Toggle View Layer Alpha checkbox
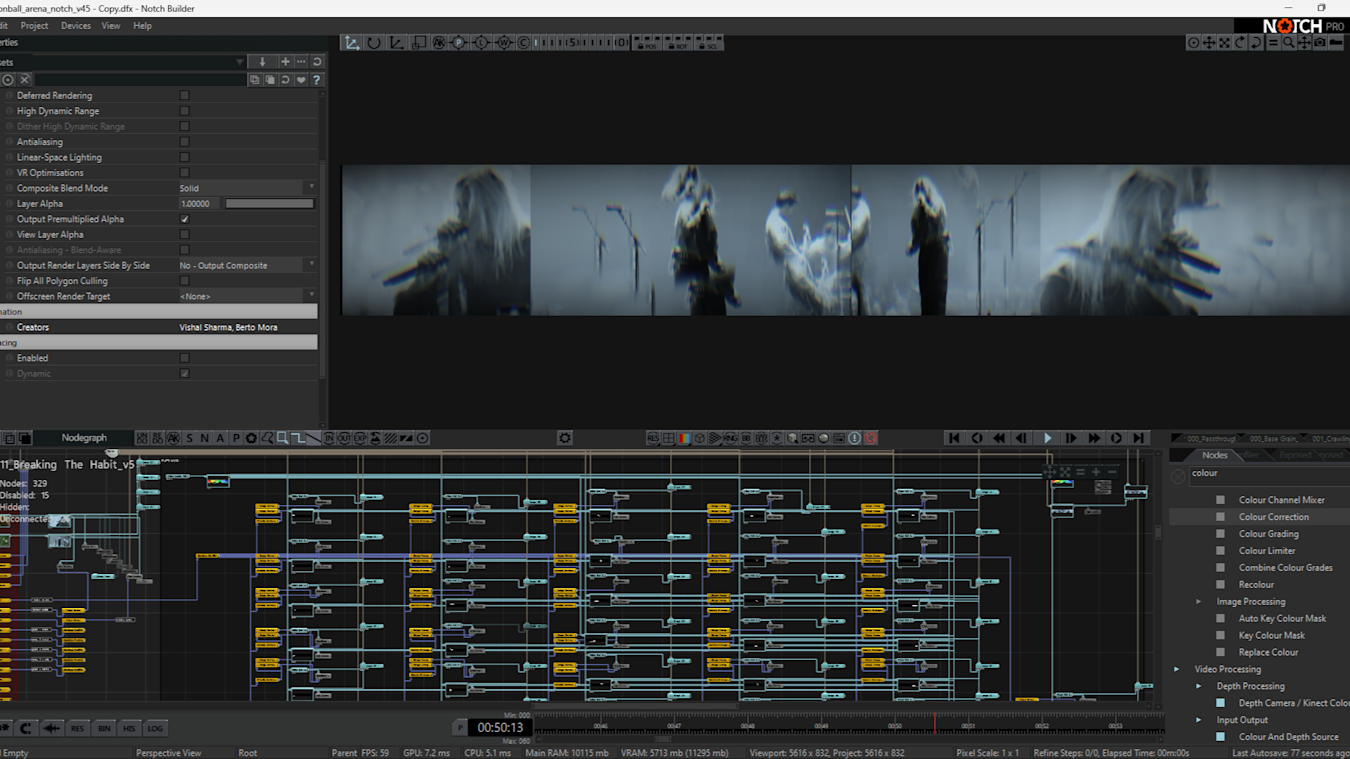Image resolution: width=1350 pixels, height=759 pixels. [x=184, y=234]
